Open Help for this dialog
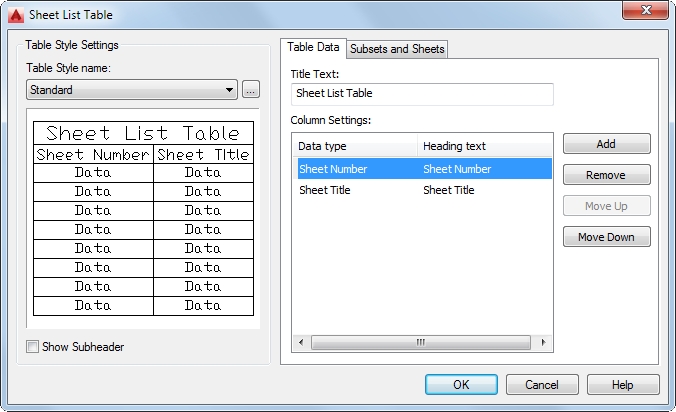The width and height of the screenshot is (676, 412). point(623,385)
